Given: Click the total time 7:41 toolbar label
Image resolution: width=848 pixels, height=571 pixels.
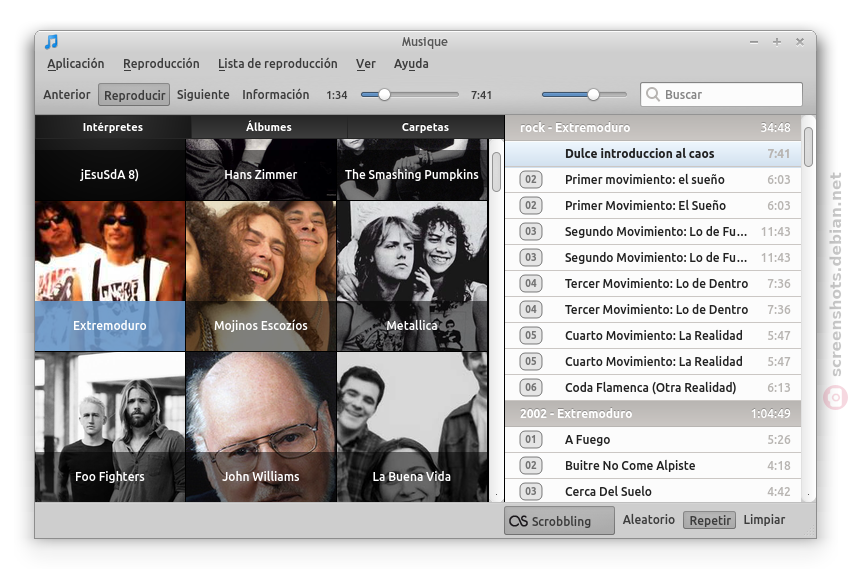Looking at the screenshot, I should (481, 95).
